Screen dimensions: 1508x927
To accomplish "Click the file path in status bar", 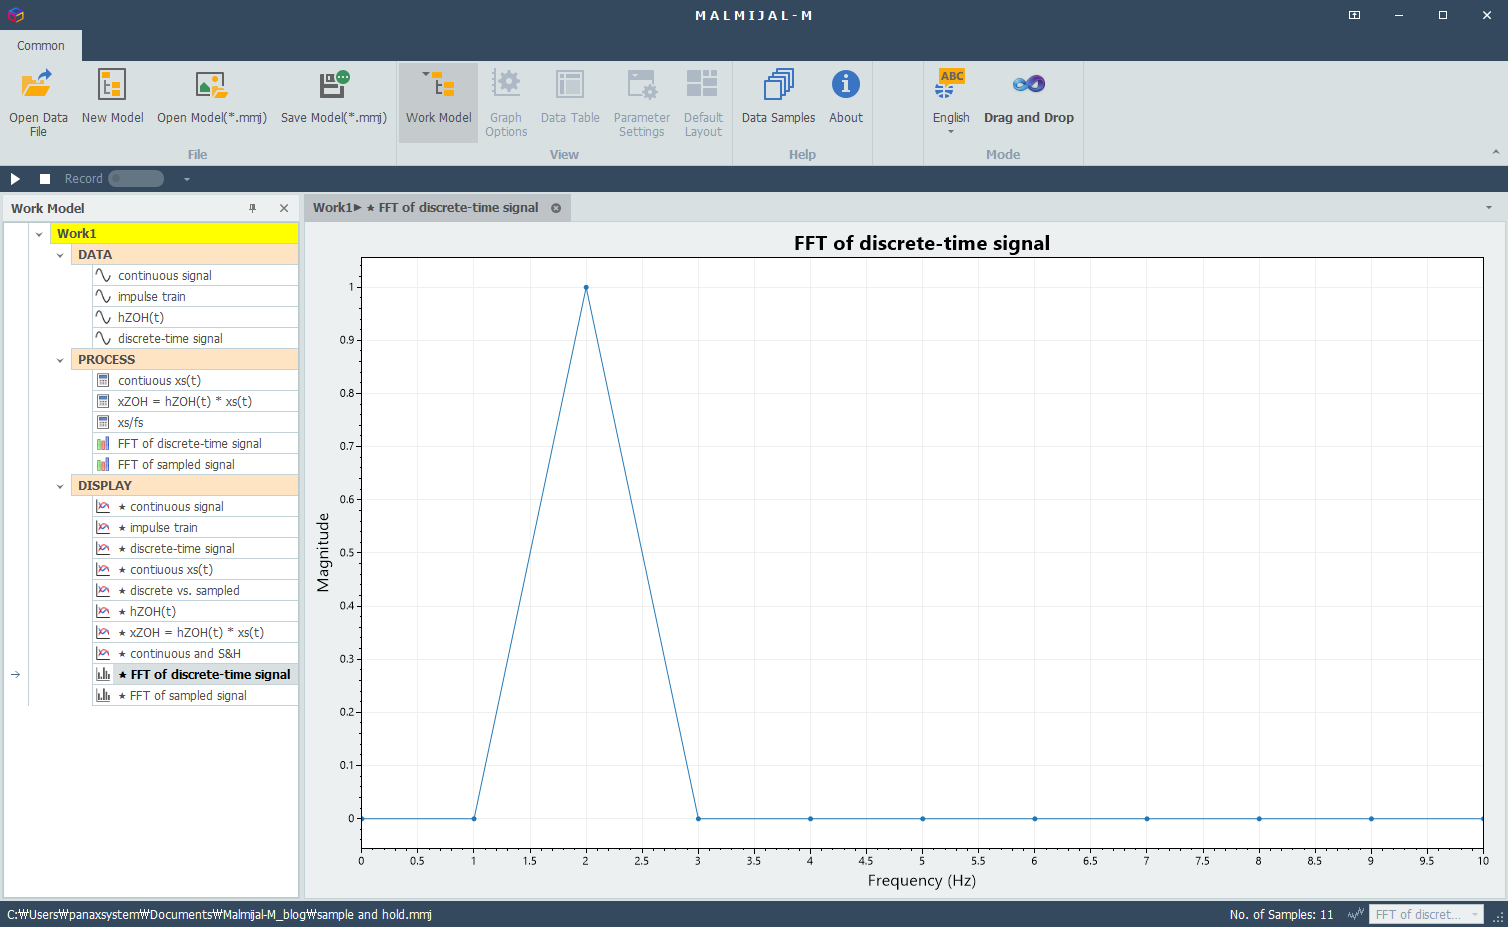I will click(x=219, y=915).
